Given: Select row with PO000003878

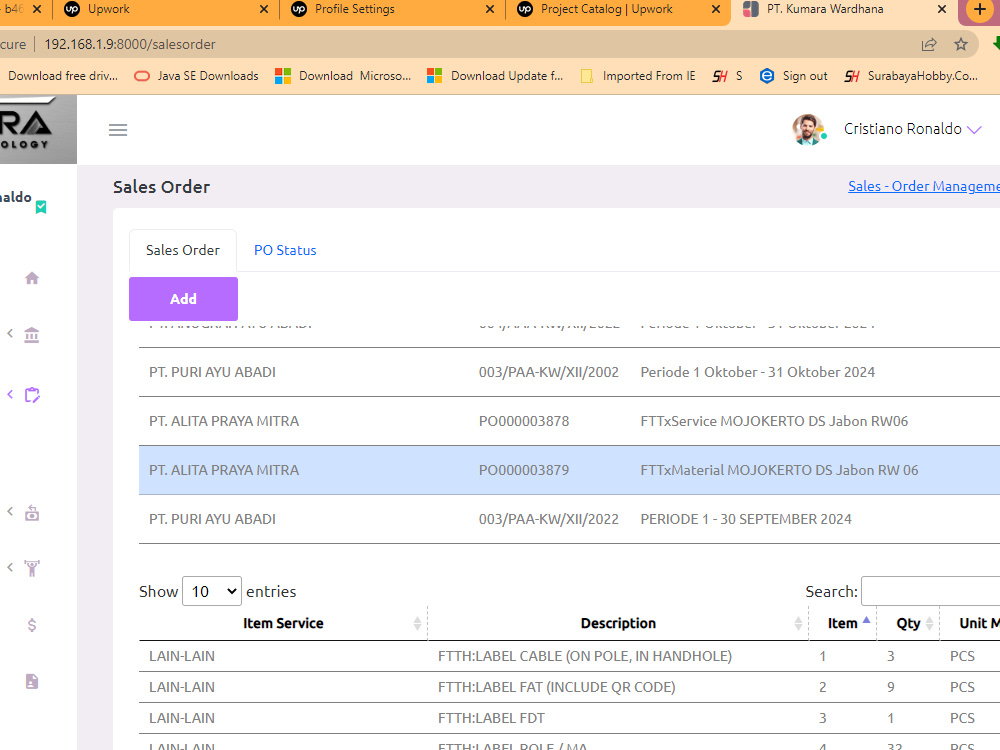Looking at the screenshot, I should click(570, 421).
